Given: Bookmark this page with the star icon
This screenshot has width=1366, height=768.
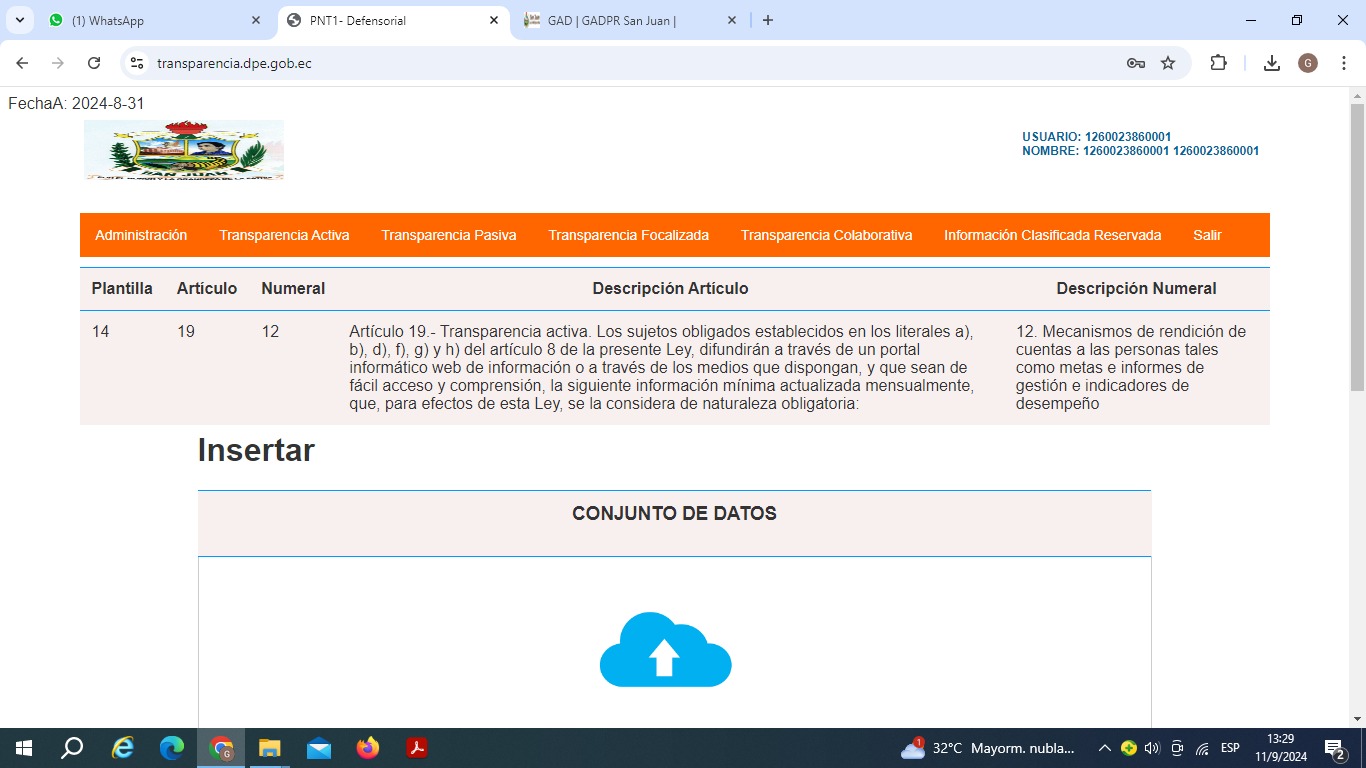Looking at the screenshot, I should (x=1168, y=63).
